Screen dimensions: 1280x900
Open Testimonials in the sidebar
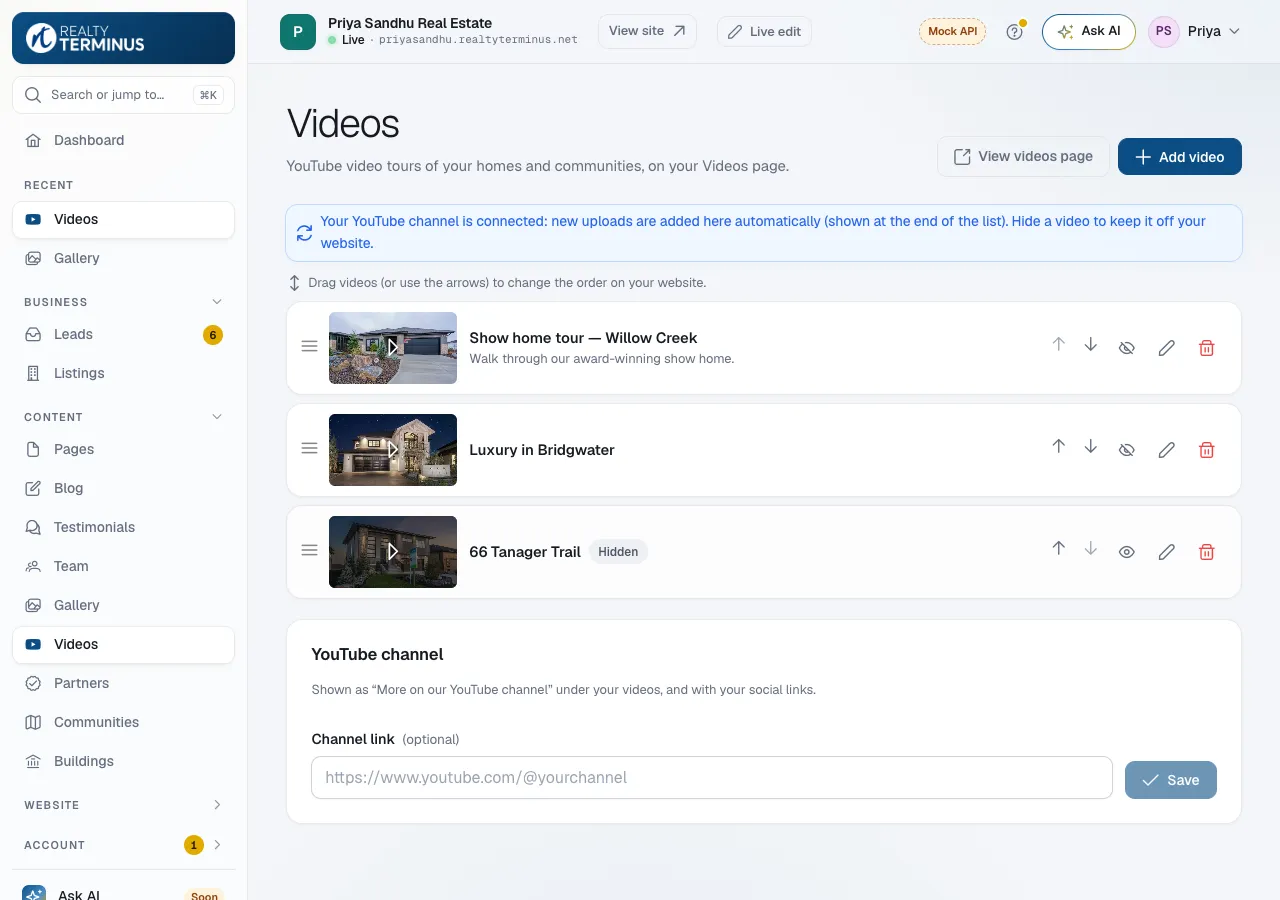pos(123,527)
